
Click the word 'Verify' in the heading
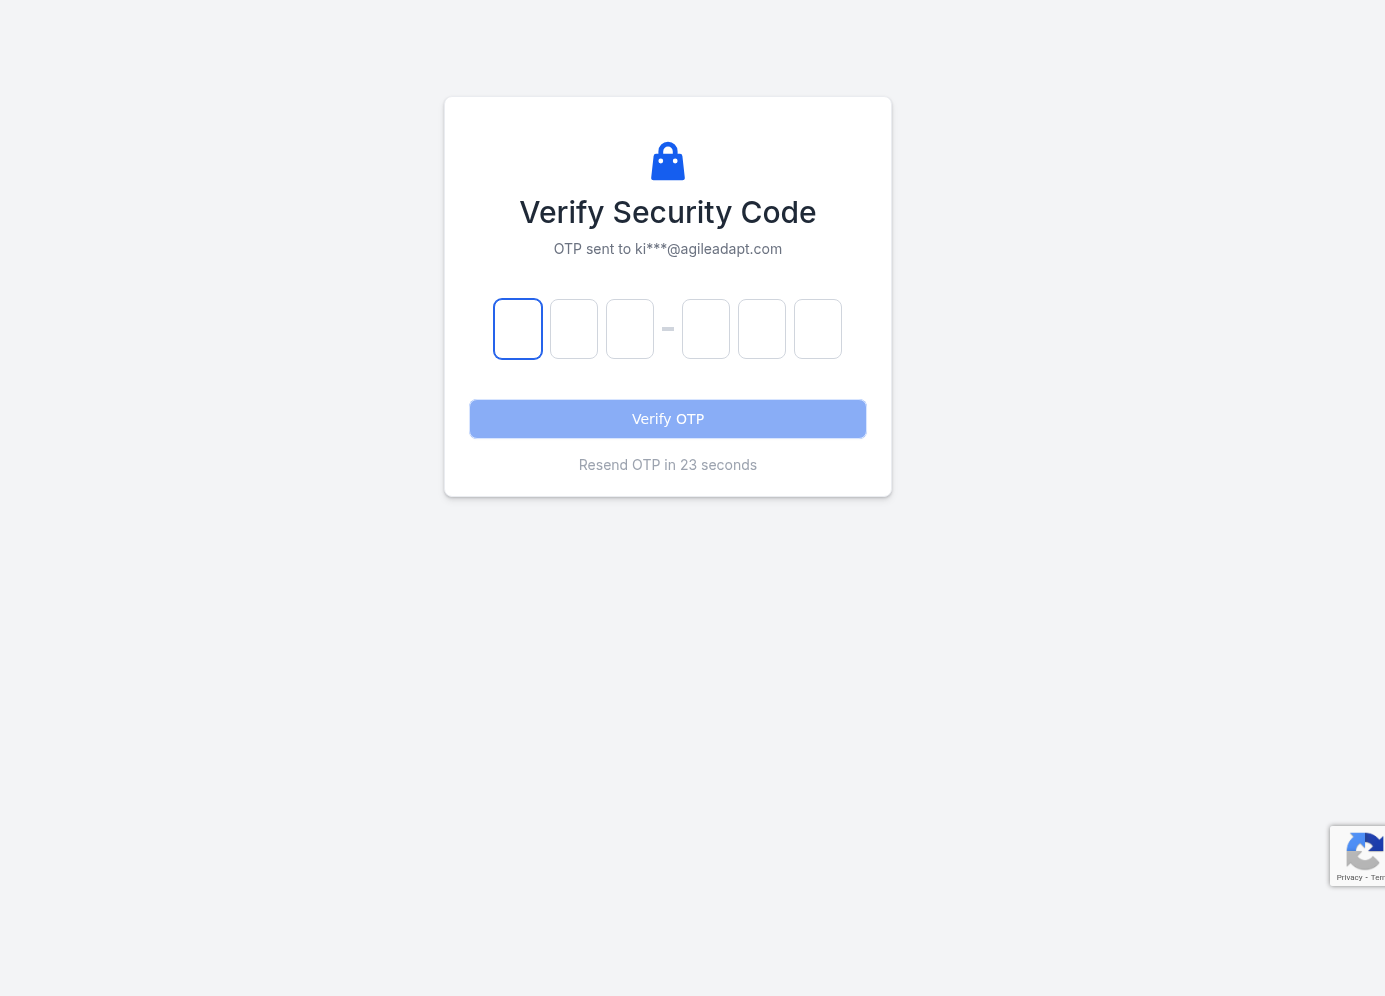point(562,212)
